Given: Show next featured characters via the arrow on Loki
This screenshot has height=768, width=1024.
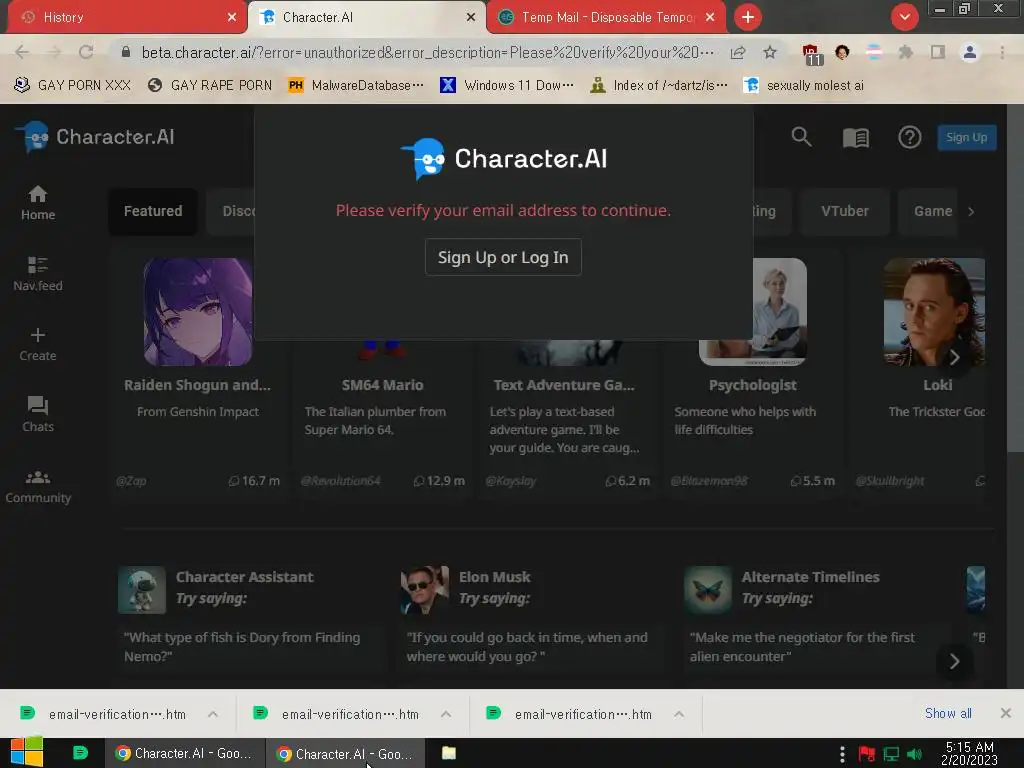Looking at the screenshot, I should coord(954,357).
